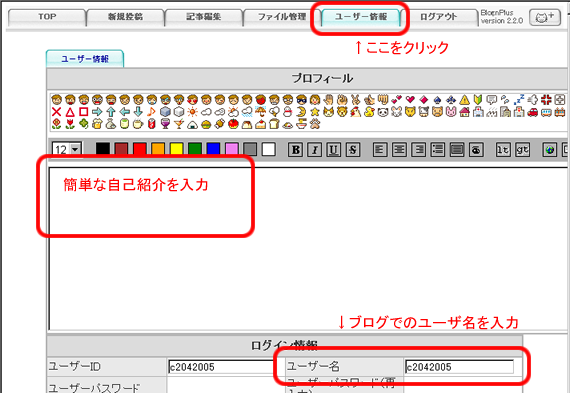Insert a bulleted list
The image size is (570, 393).
point(438,149)
